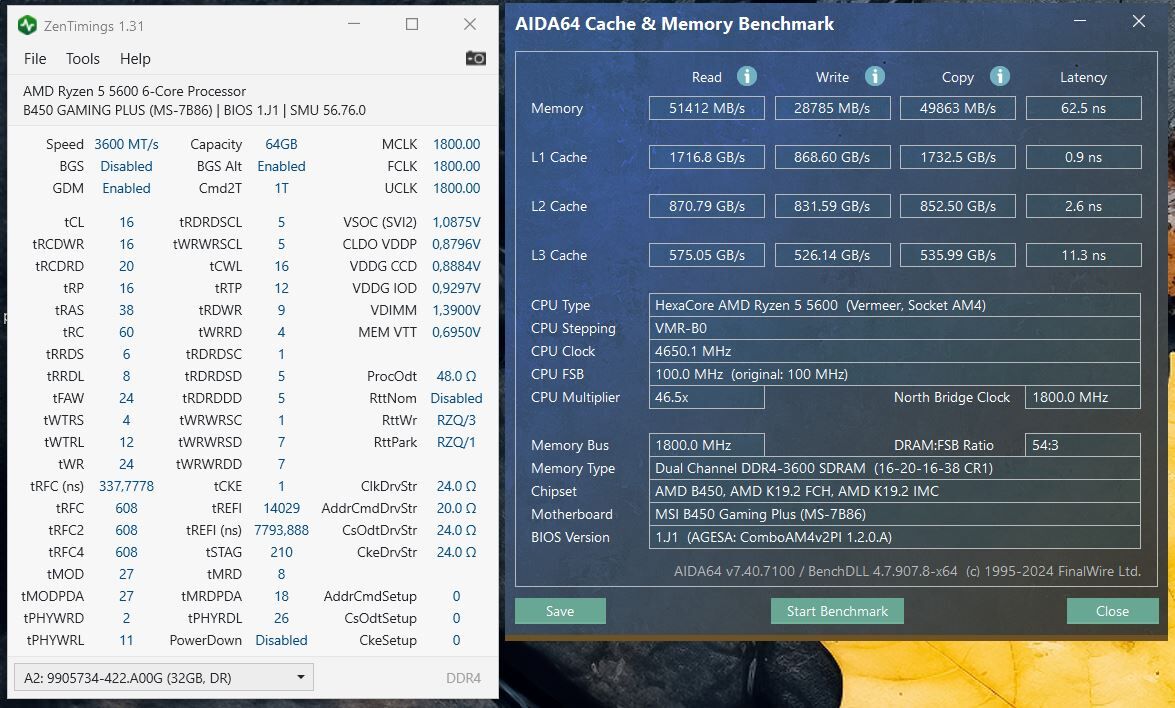The height and width of the screenshot is (708, 1175).
Task: Click the green Close button in AIDA64
Action: [x=1112, y=611]
